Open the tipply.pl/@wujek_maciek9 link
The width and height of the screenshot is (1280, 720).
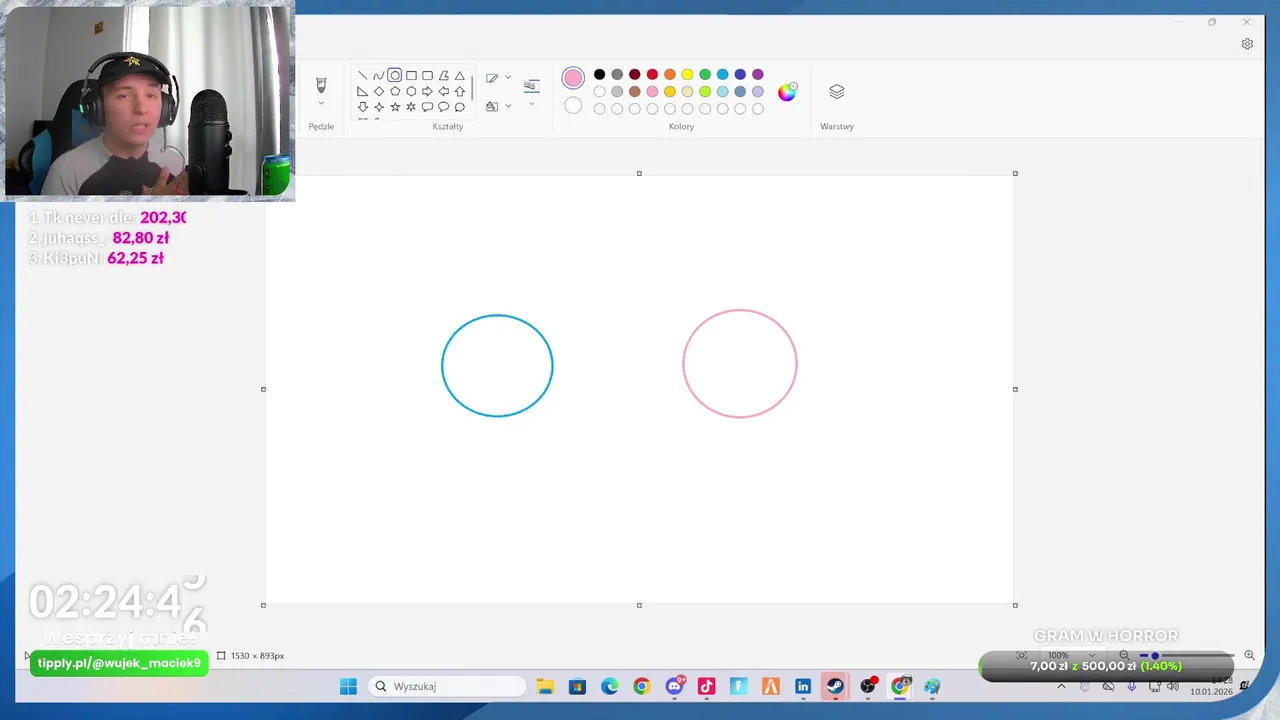(x=119, y=663)
